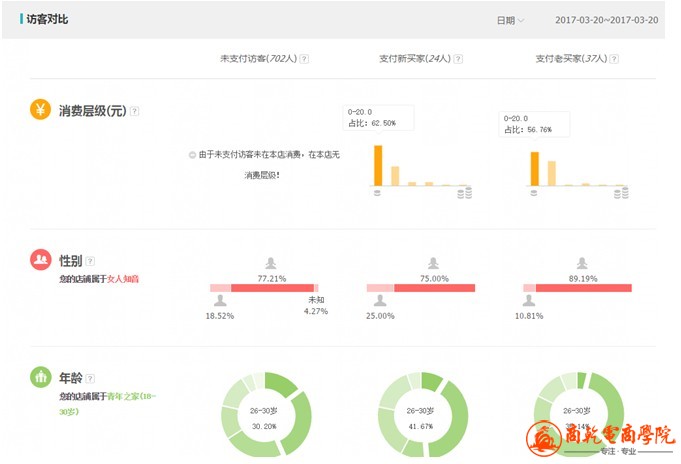The image size is (681, 464).
Task: Click help icon beside 消费层级(元)
Action: (135, 111)
